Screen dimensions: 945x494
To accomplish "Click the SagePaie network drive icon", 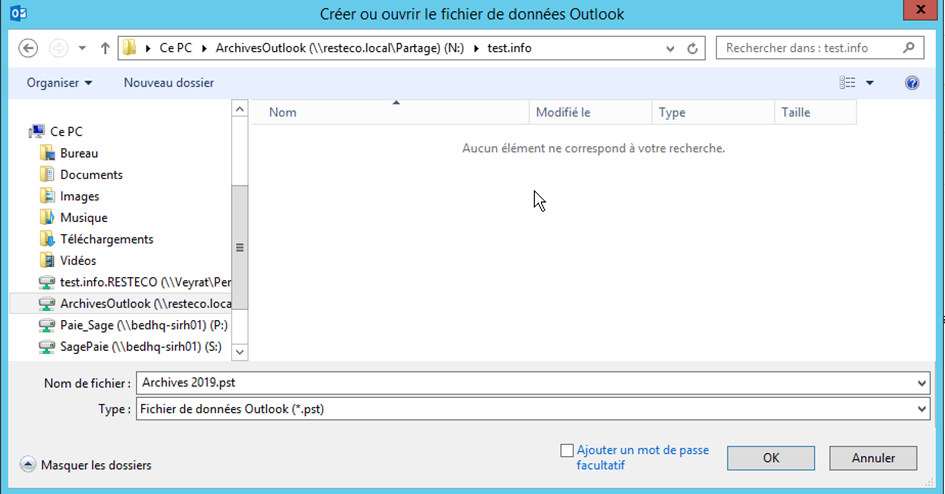I will (47, 347).
